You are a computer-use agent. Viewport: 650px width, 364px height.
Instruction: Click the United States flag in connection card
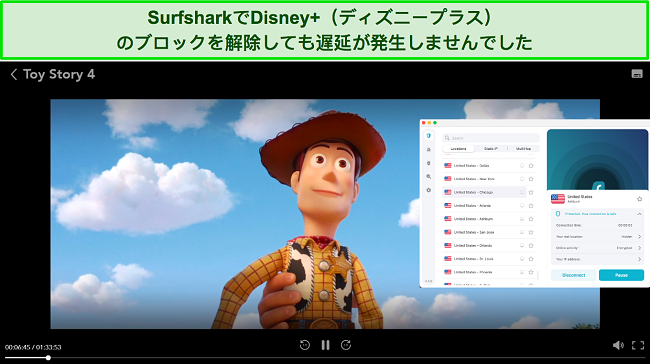[x=558, y=199]
